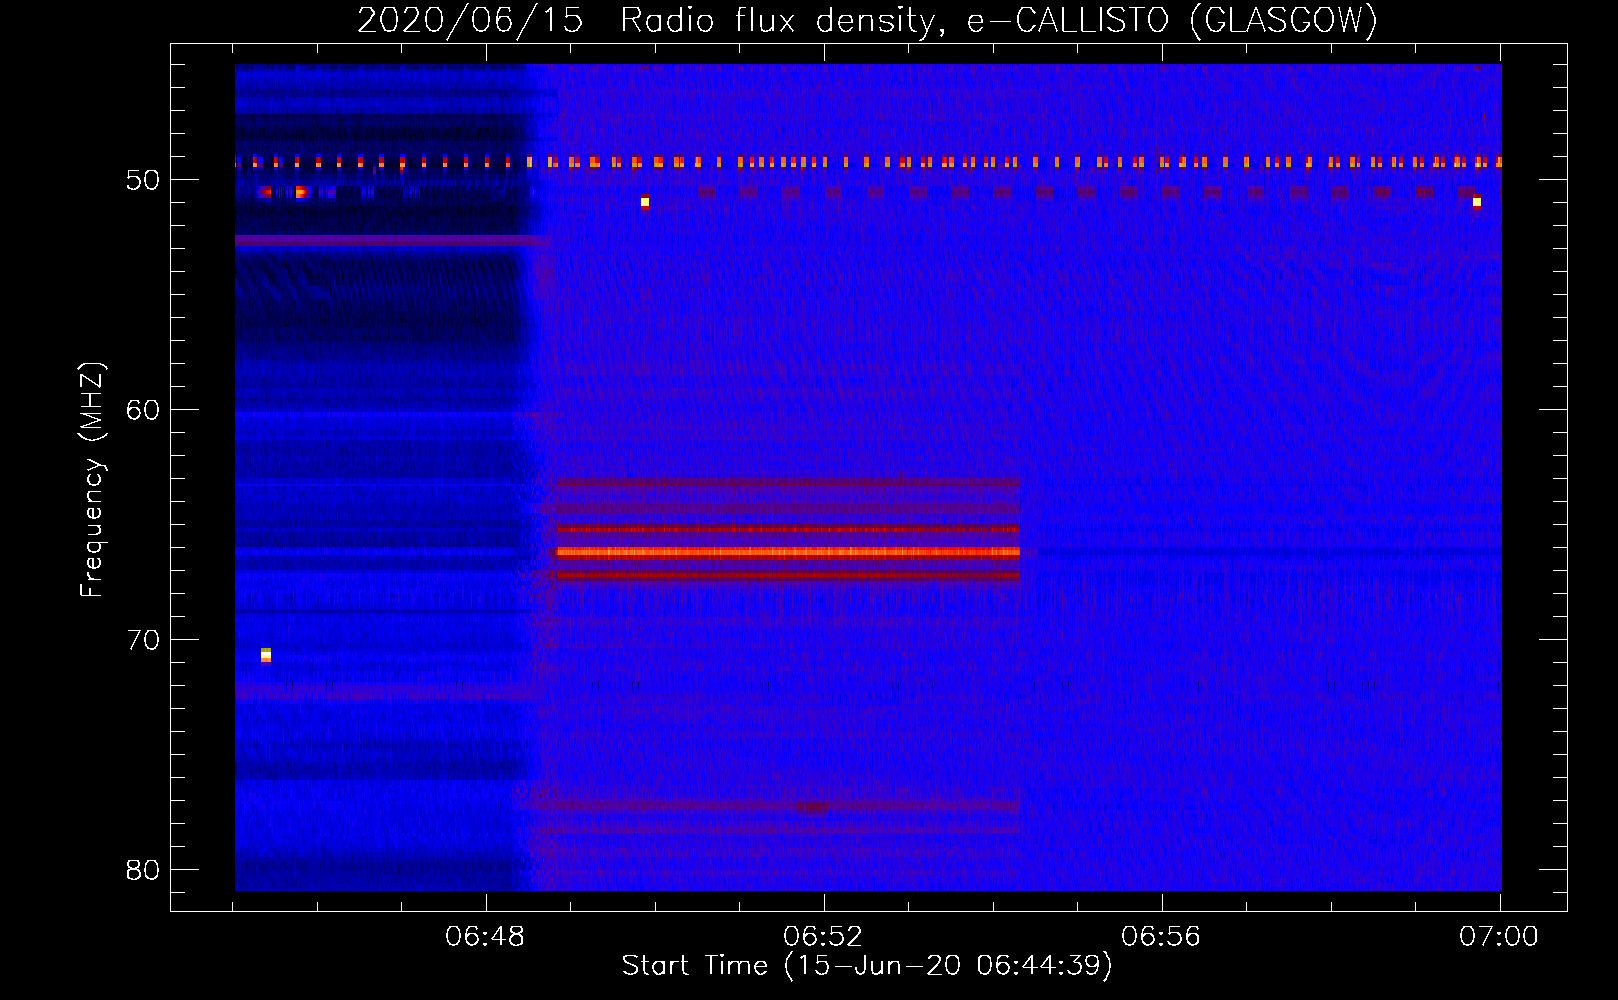This screenshot has width=1618, height=1000.
Task: Click the '06:48' time tick label
Action: pyautogui.click(x=485, y=937)
